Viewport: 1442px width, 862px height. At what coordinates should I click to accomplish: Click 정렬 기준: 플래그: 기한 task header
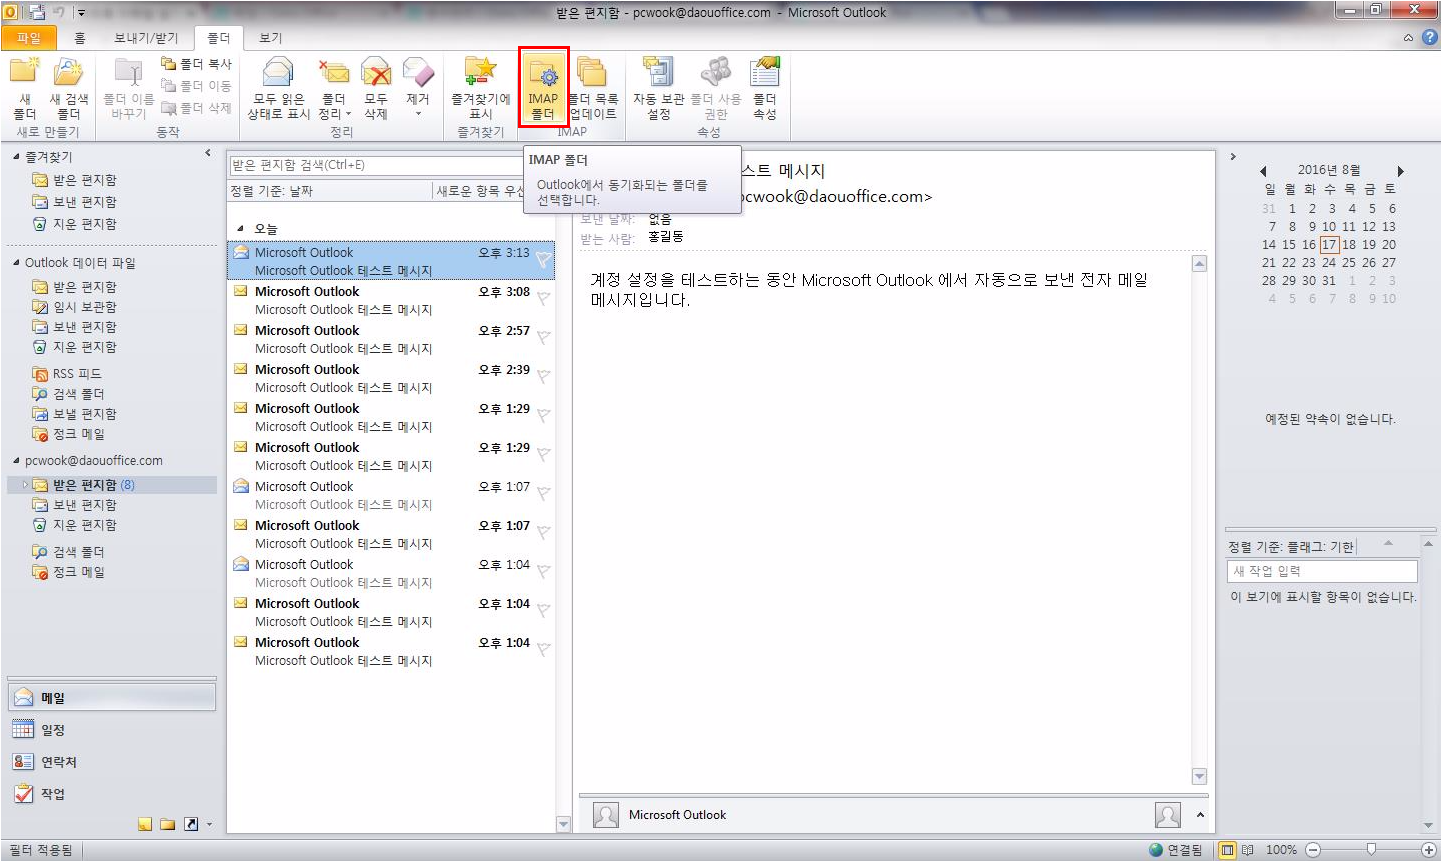pyautogui.click(x=1291, y=547)
